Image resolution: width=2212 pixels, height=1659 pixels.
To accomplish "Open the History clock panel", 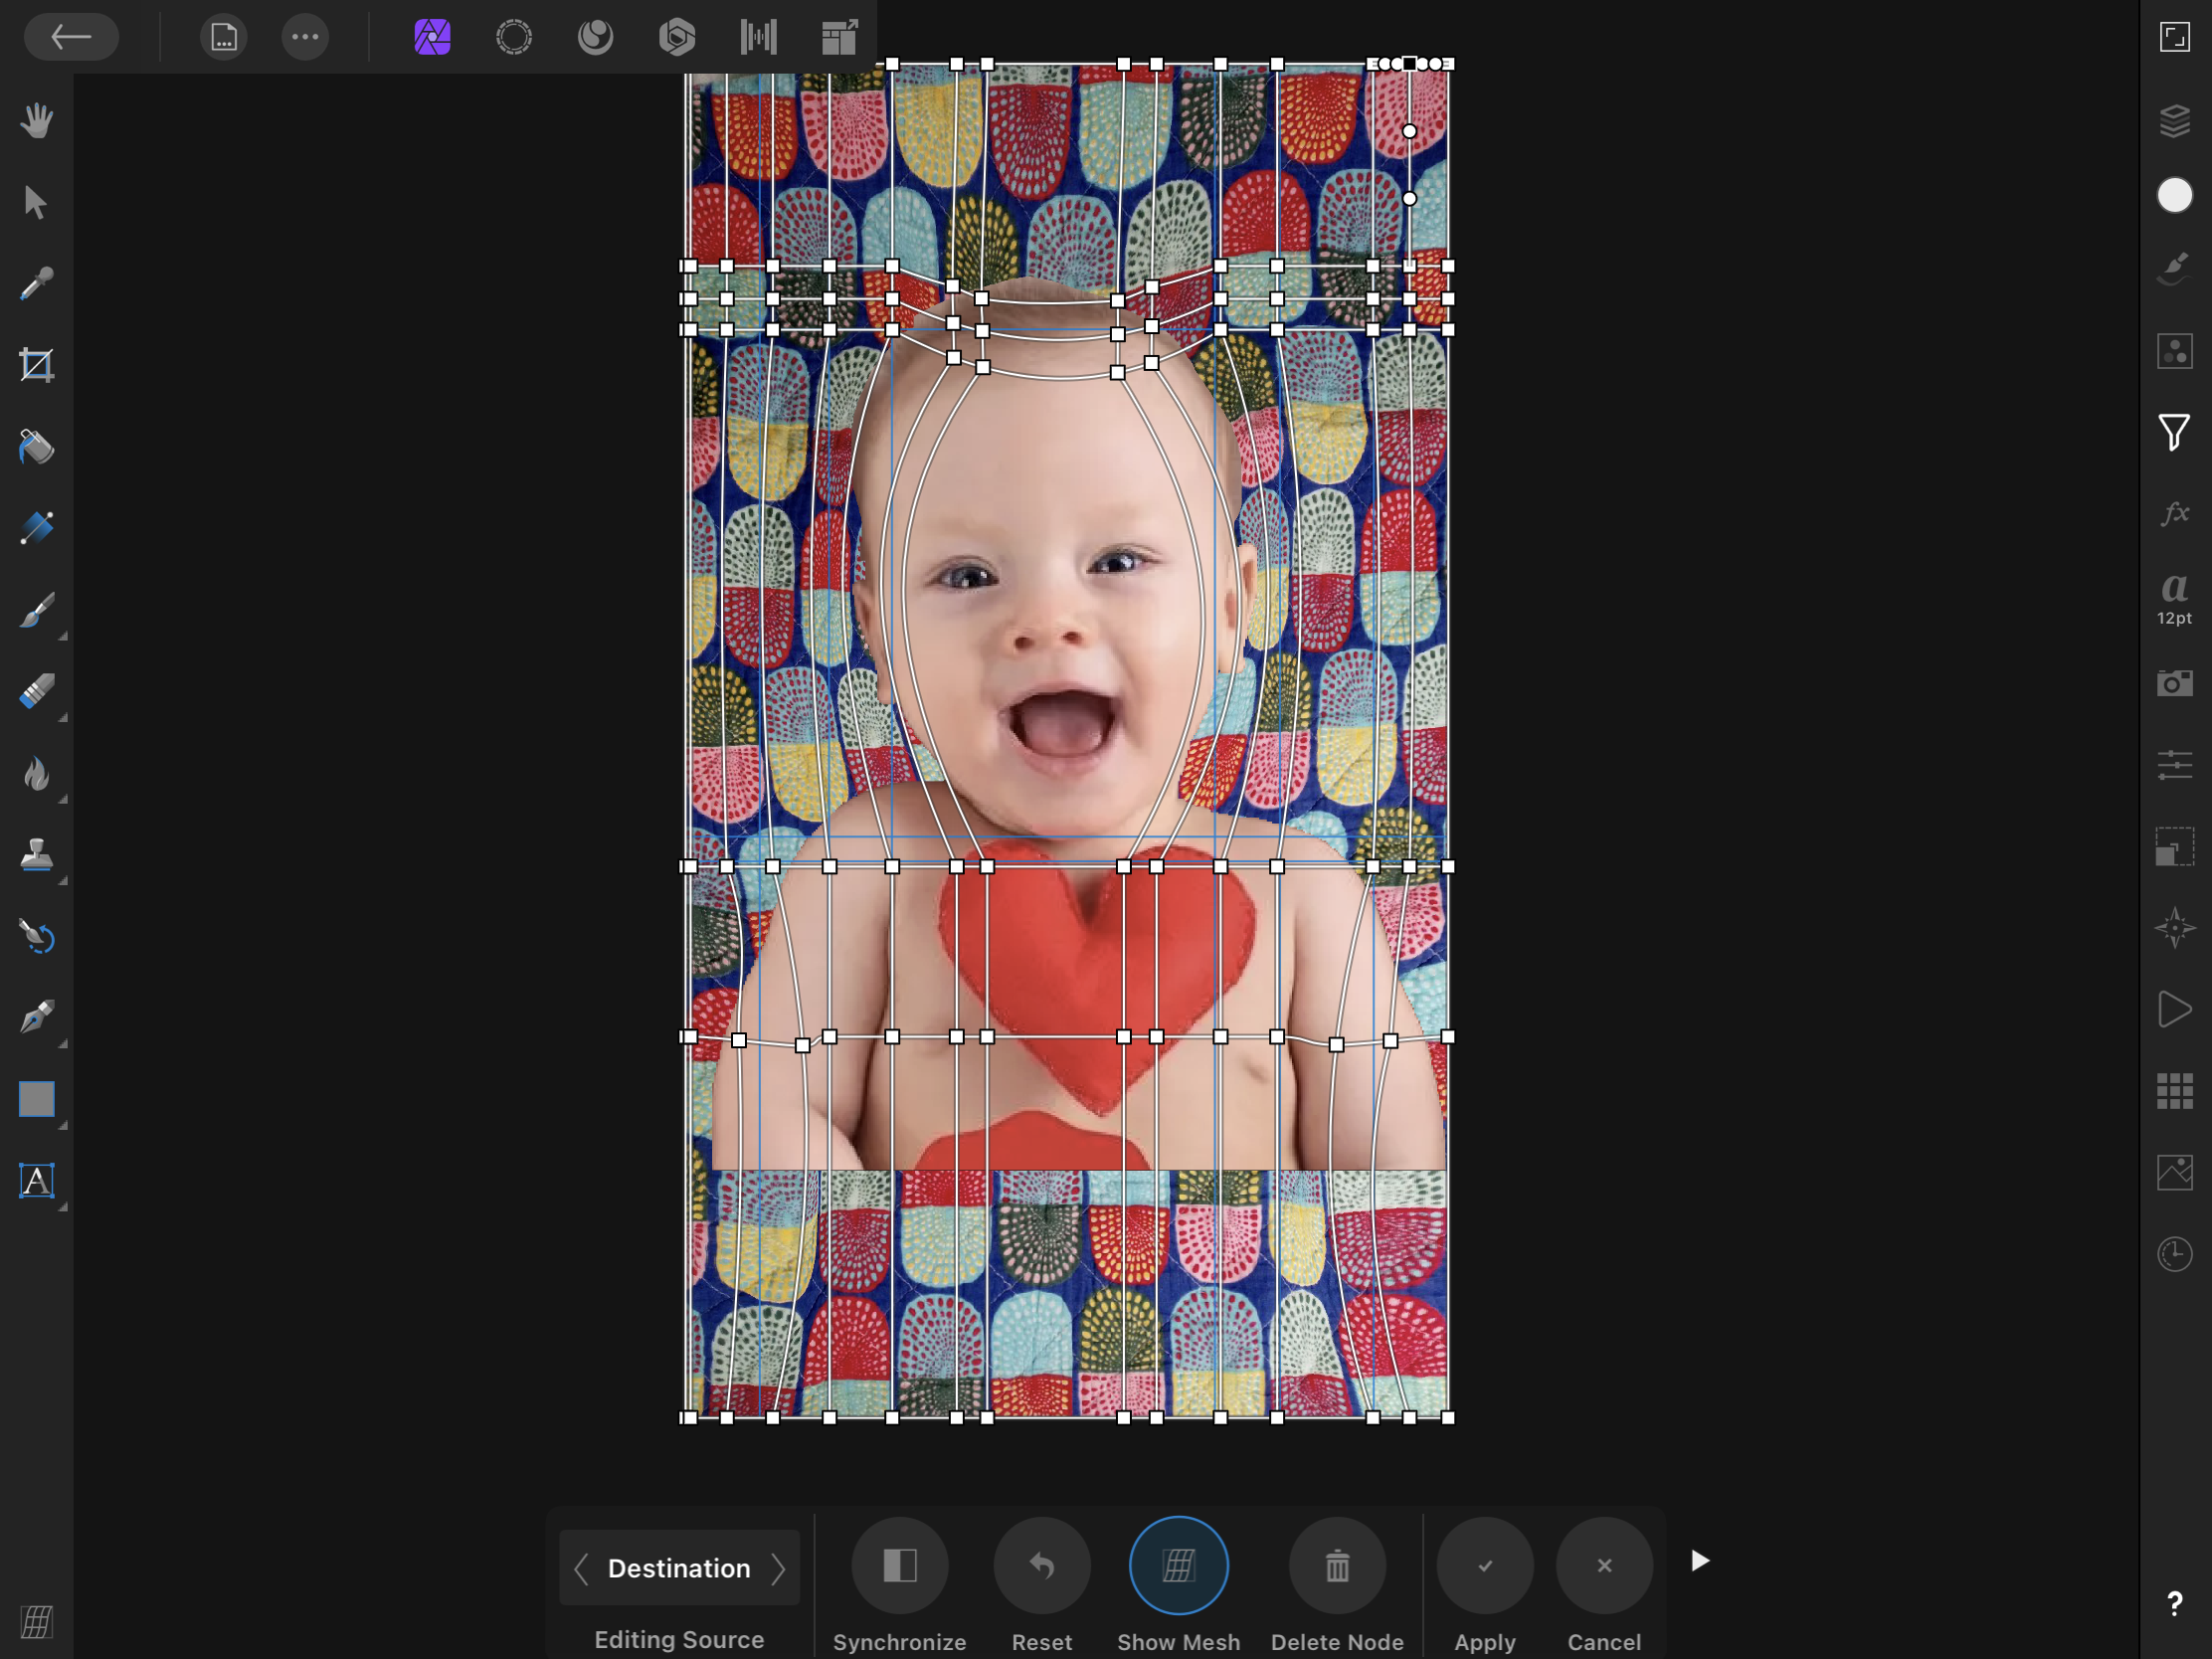I will click(x=2174, y=1254).
